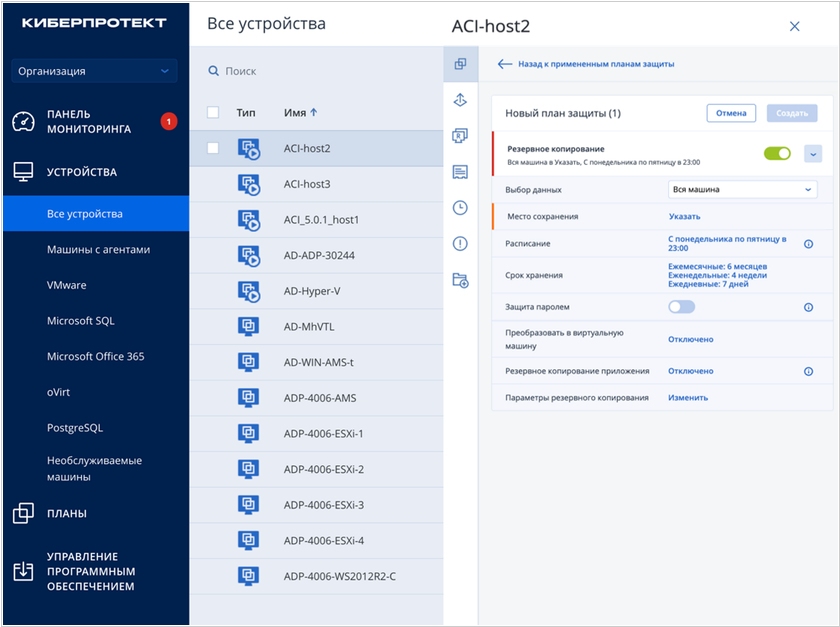Close the ACI-host2 panel
This screenshot has width=840, height=627.
794,26
